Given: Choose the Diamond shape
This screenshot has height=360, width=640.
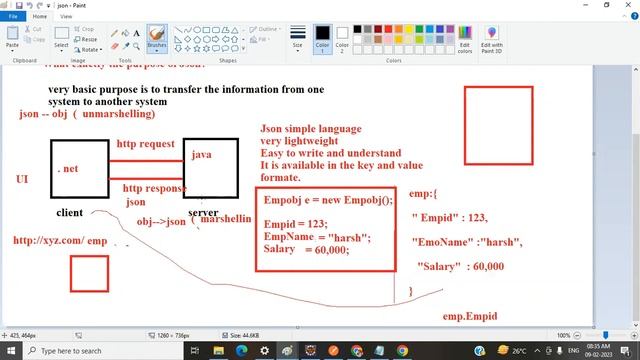Looking at the screenshot, I should pos(187,39).
